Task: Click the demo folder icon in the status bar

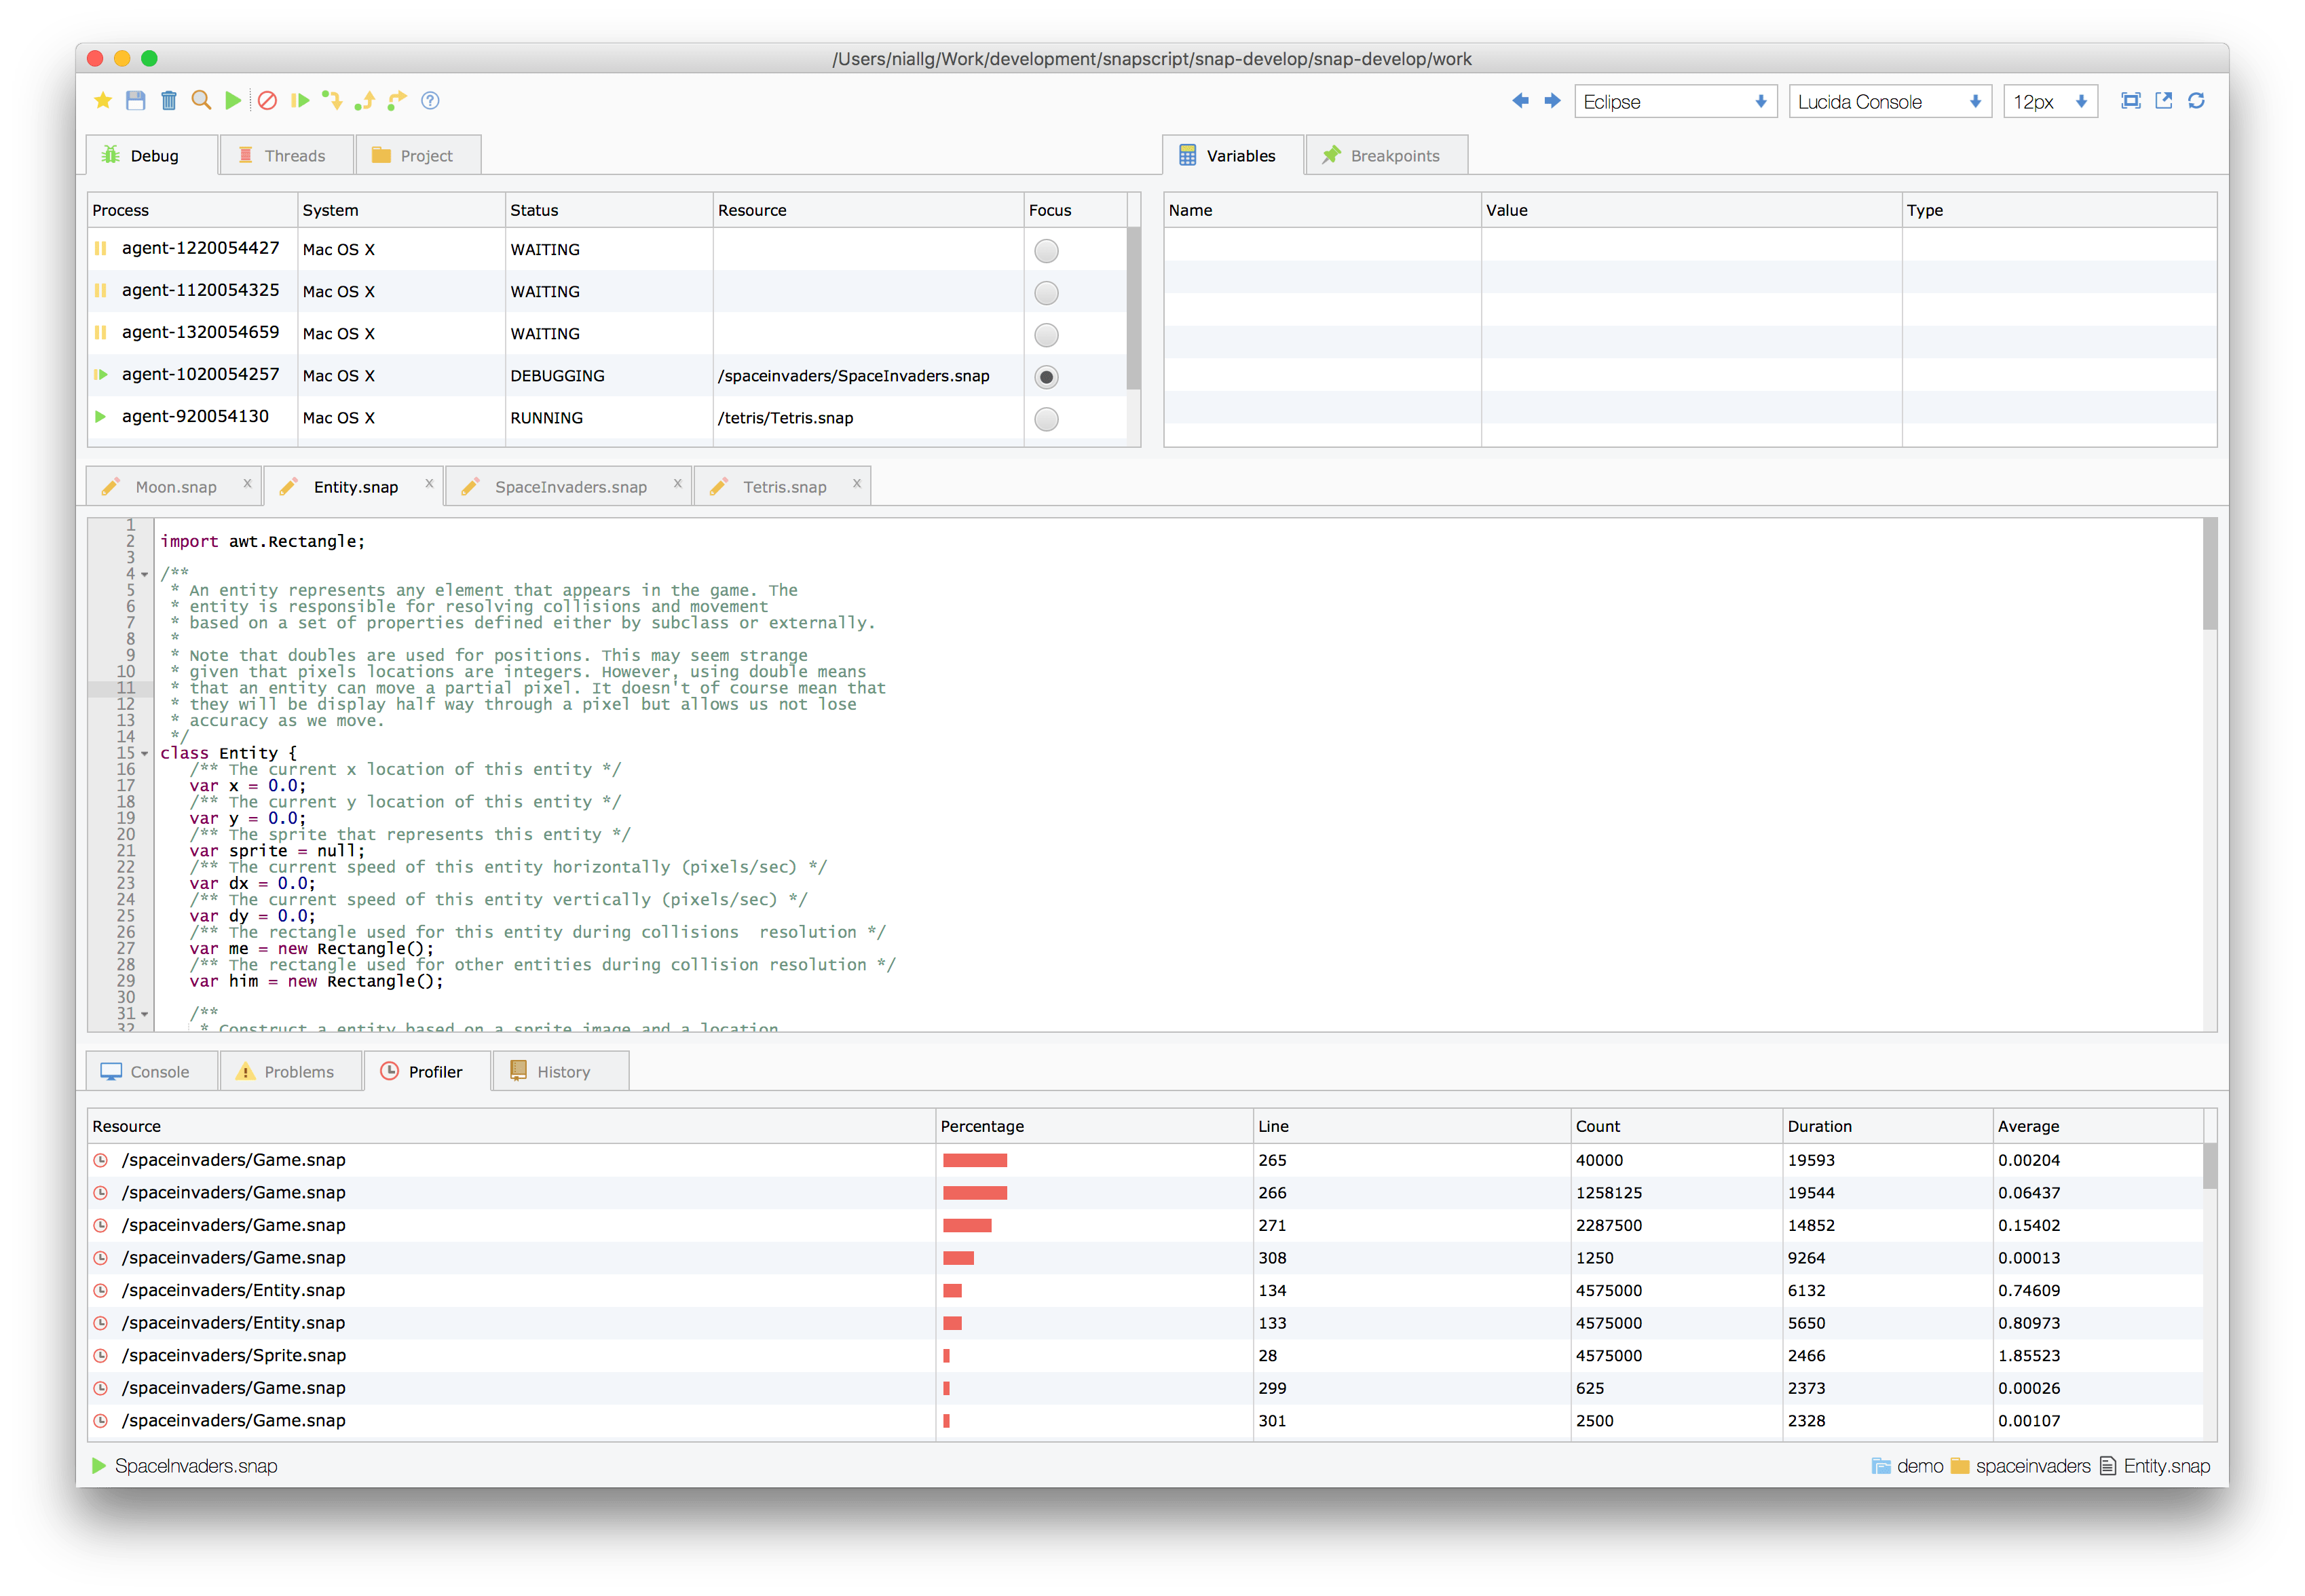Action: click(1881, 1466)
